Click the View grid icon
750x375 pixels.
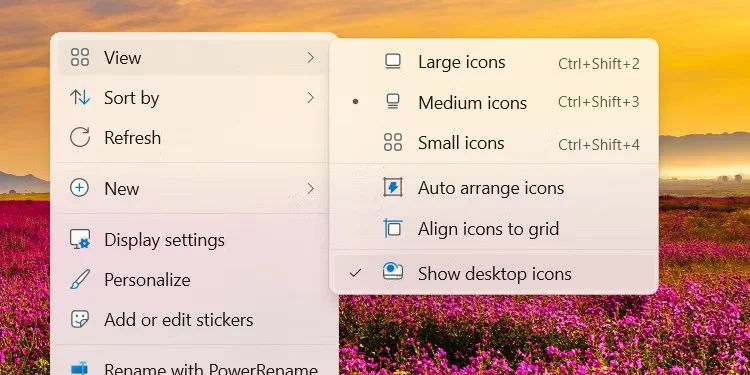click(x=80, y=57)
